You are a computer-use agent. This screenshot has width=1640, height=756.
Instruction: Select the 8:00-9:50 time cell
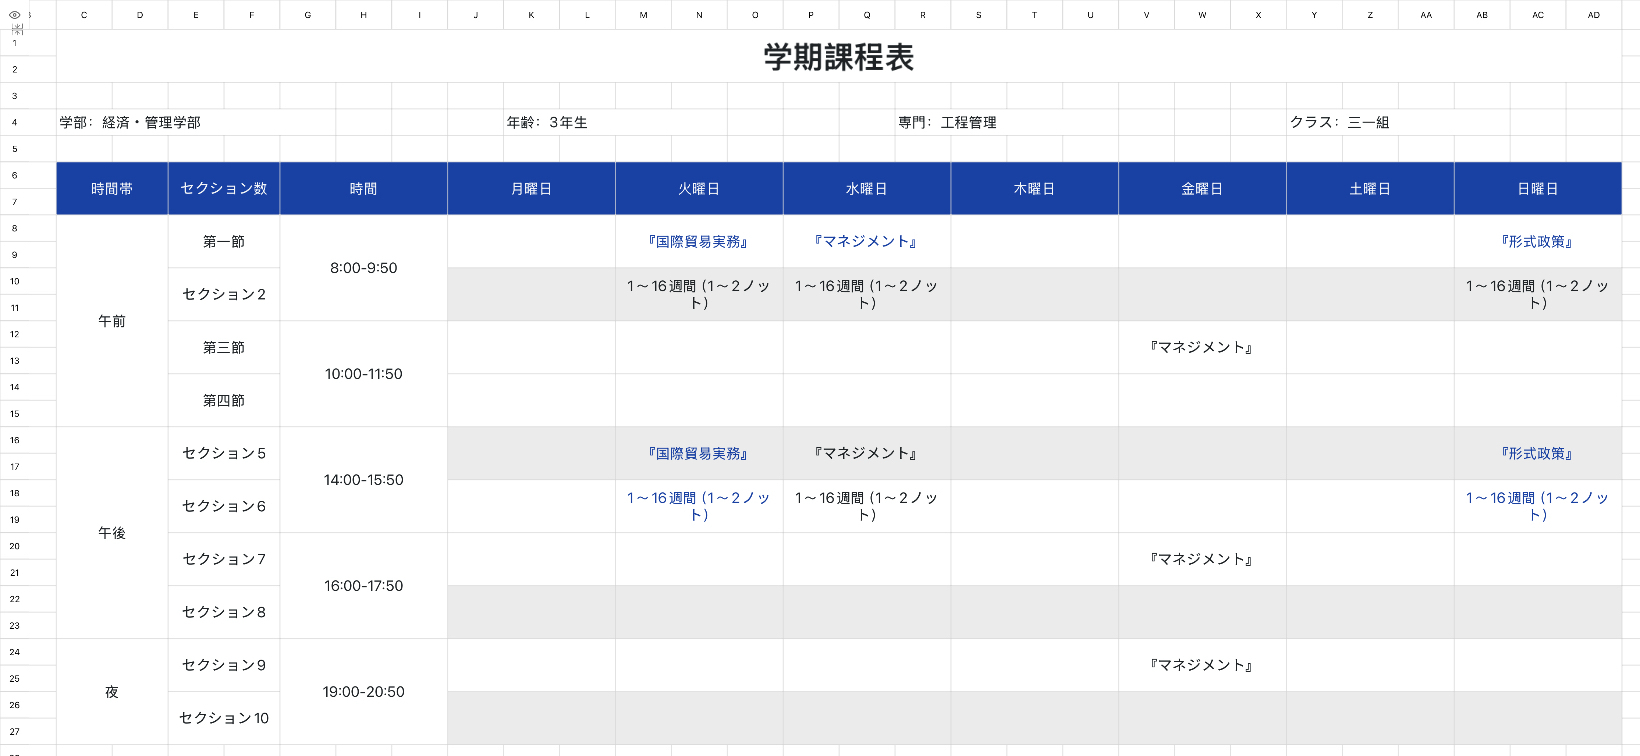pos(364,268)
